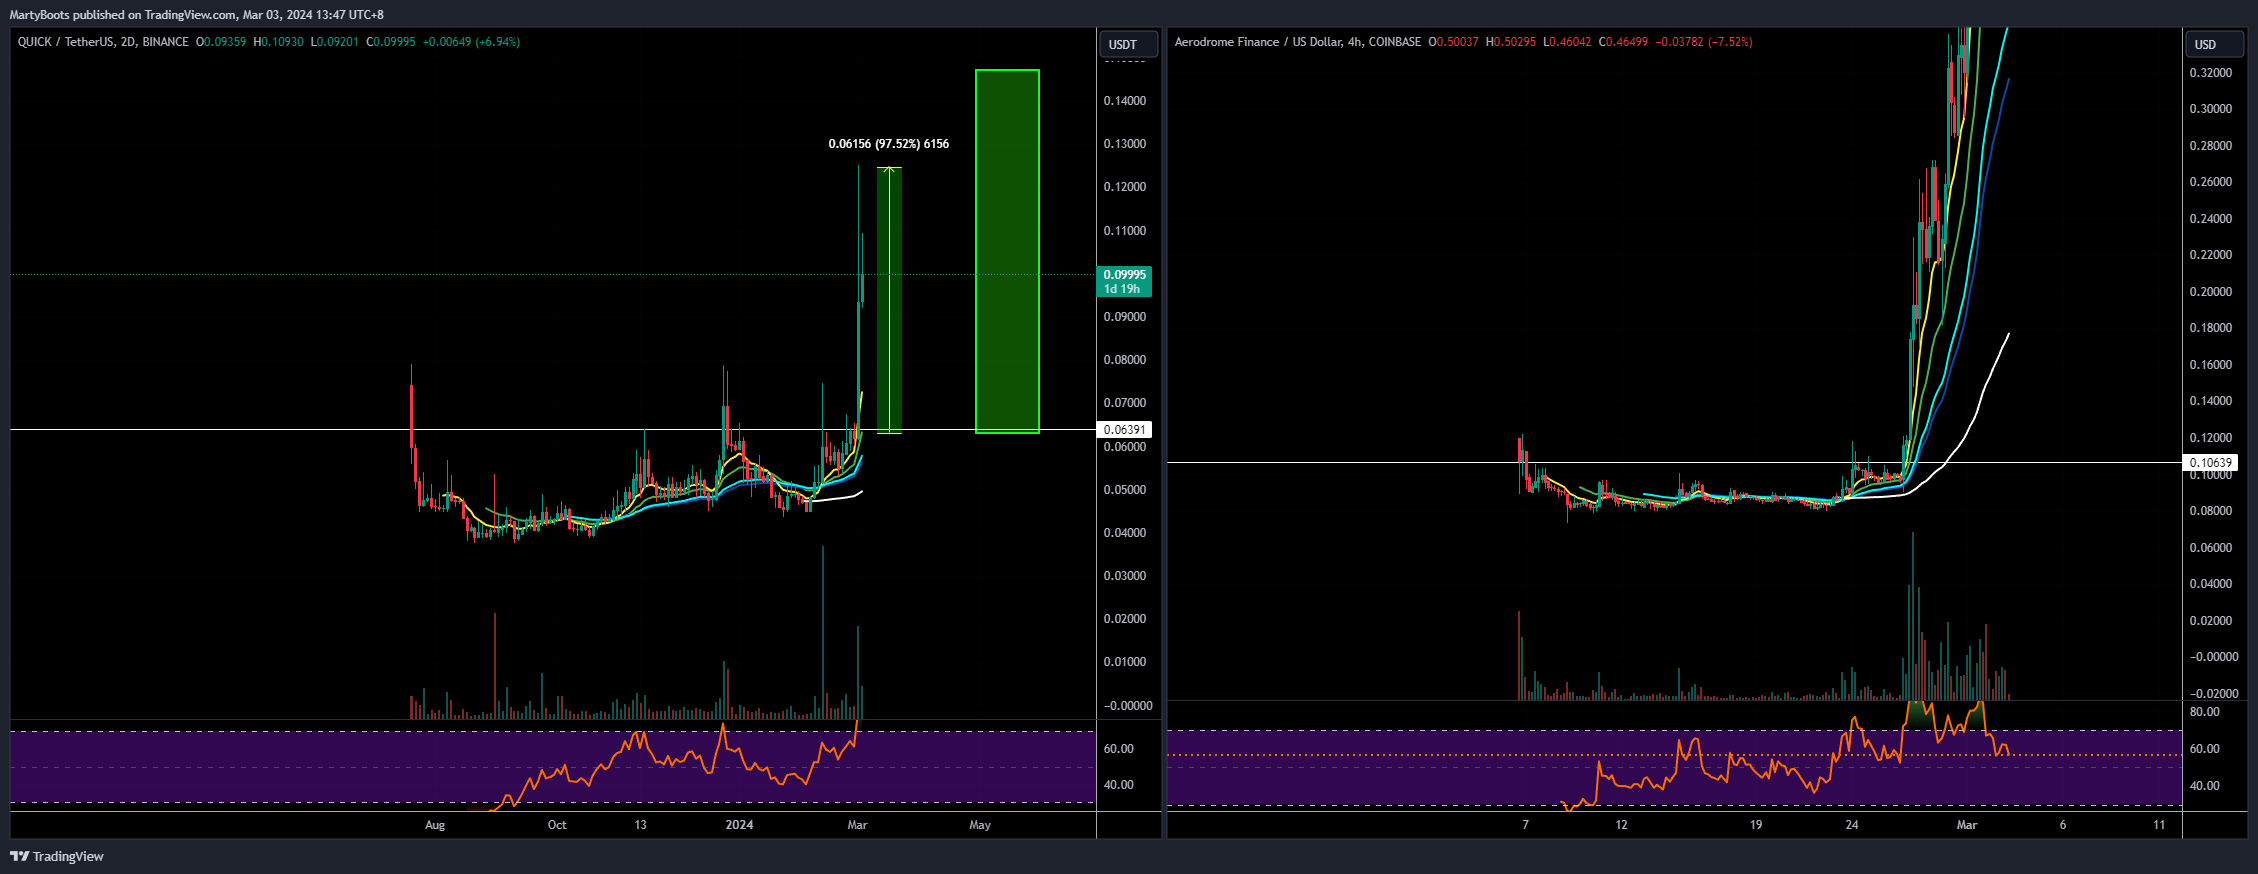Click 0.32000 on the Aerodrome price axis
The image size is (2258, 874).
click(x=2211, y=73)
